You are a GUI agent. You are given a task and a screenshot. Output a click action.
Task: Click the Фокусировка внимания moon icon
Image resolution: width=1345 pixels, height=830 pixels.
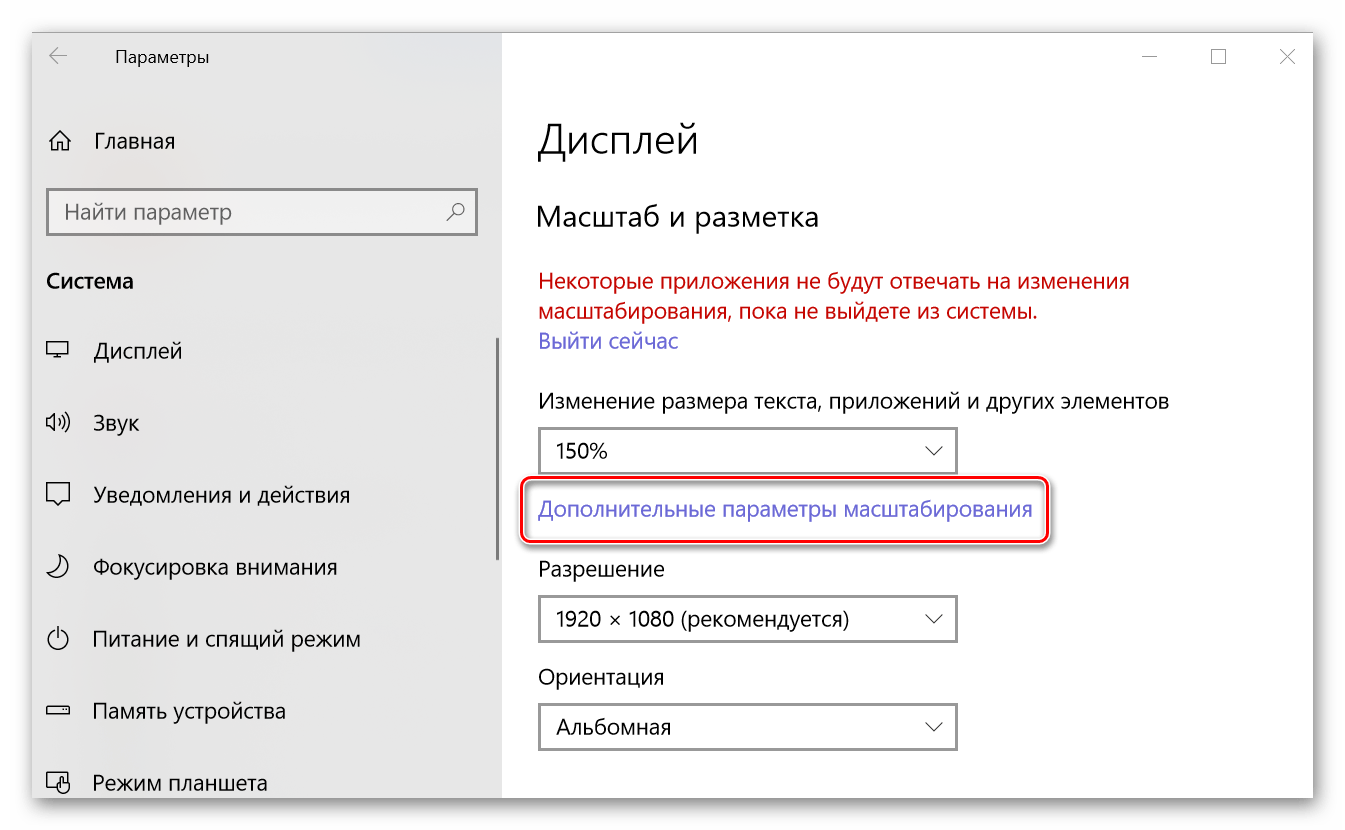[x=58, y=567]
